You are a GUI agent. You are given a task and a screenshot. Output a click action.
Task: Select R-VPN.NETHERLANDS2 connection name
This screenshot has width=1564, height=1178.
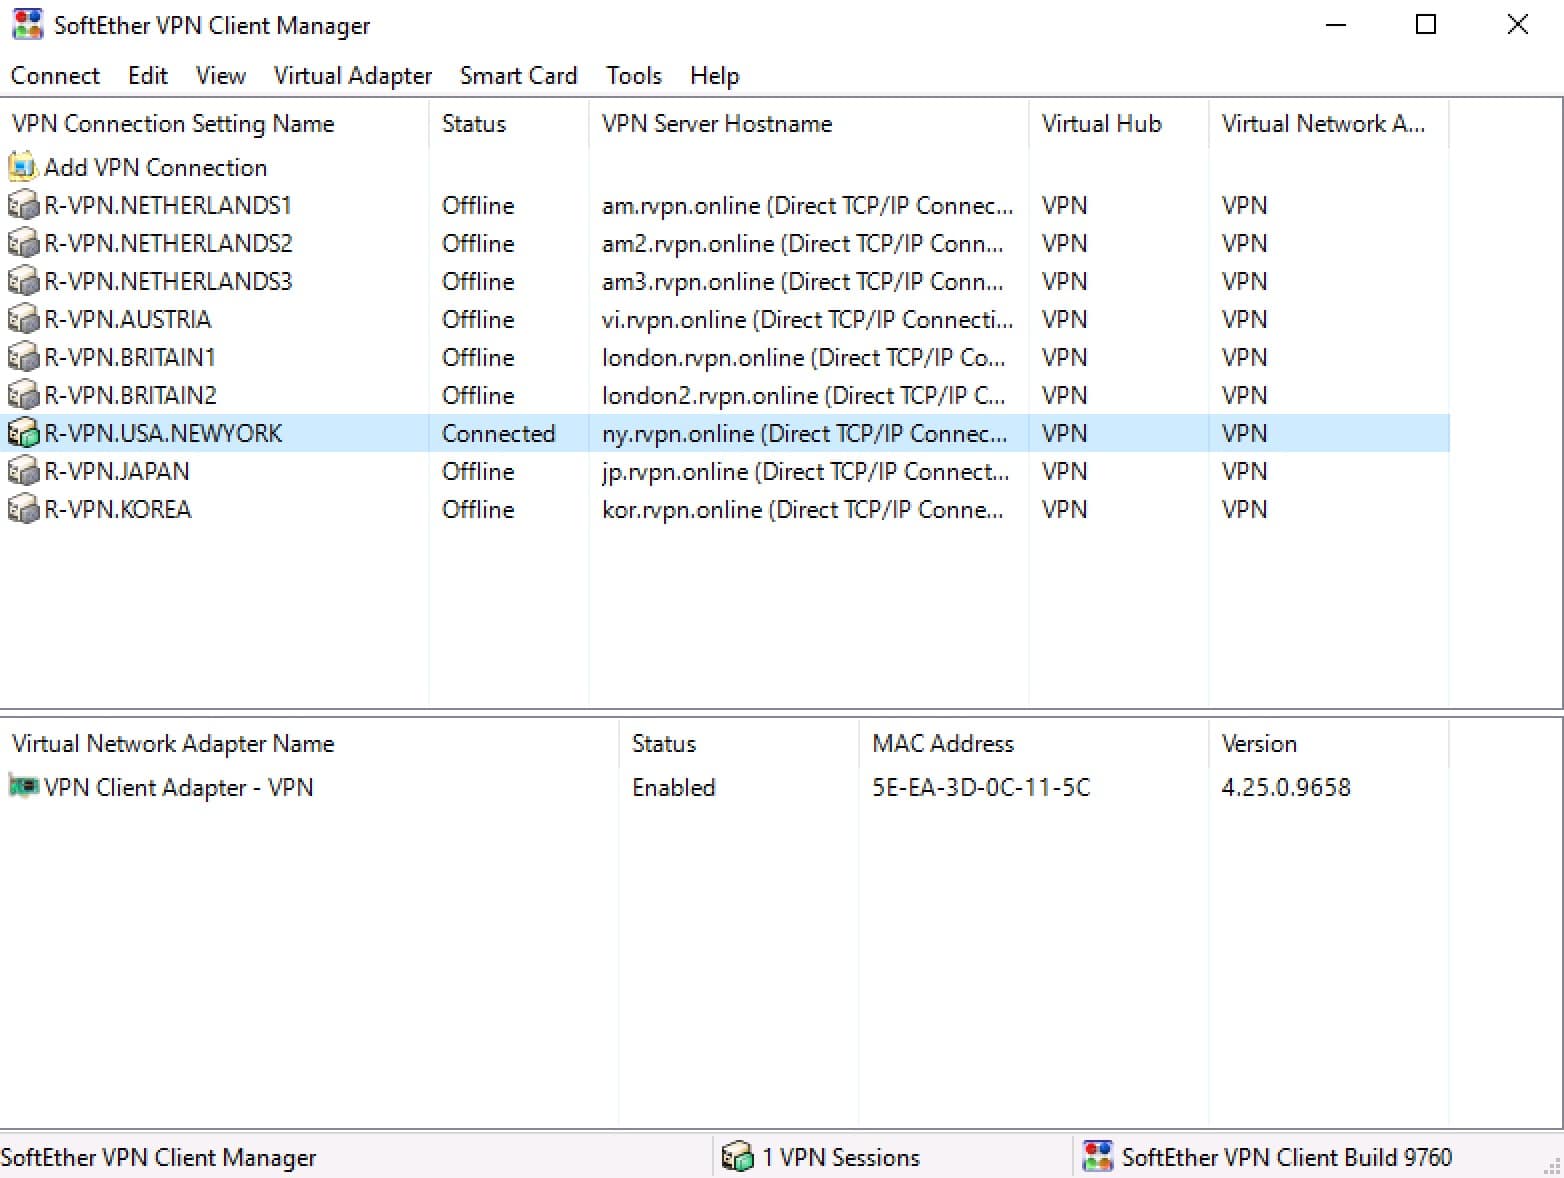[168, 243]
